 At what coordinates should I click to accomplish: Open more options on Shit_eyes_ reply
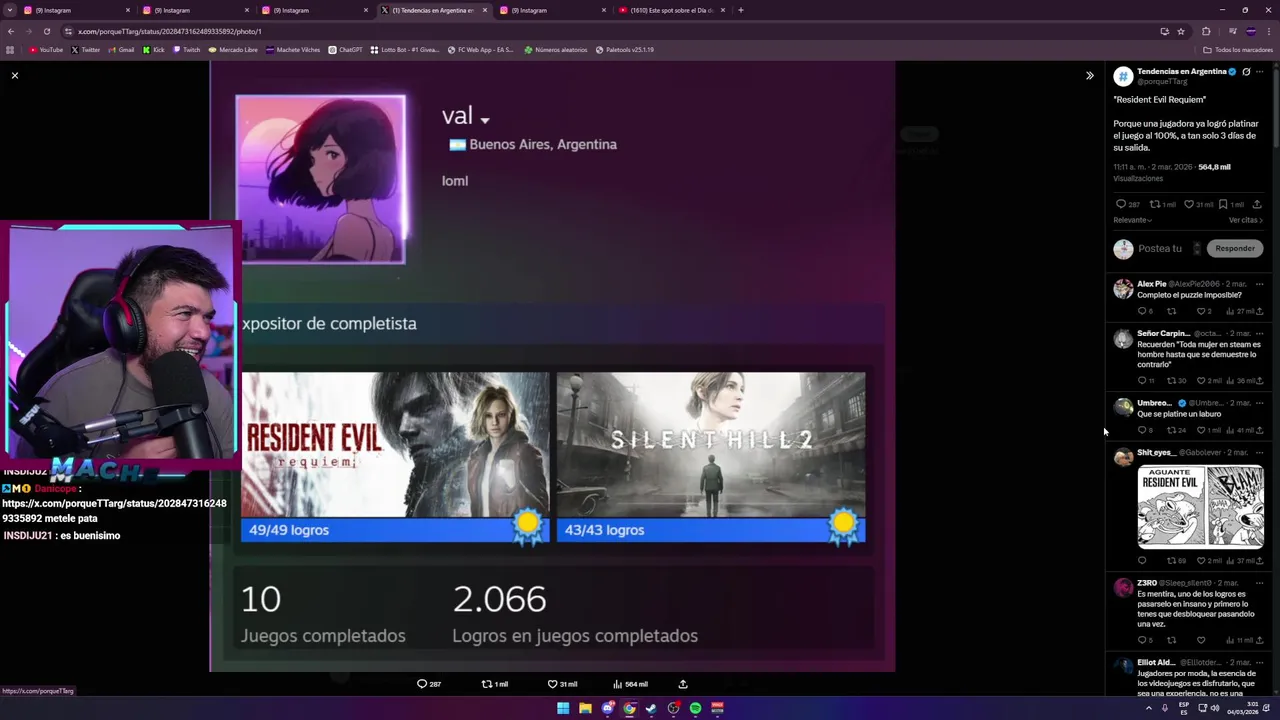(x=1260, y=453)
